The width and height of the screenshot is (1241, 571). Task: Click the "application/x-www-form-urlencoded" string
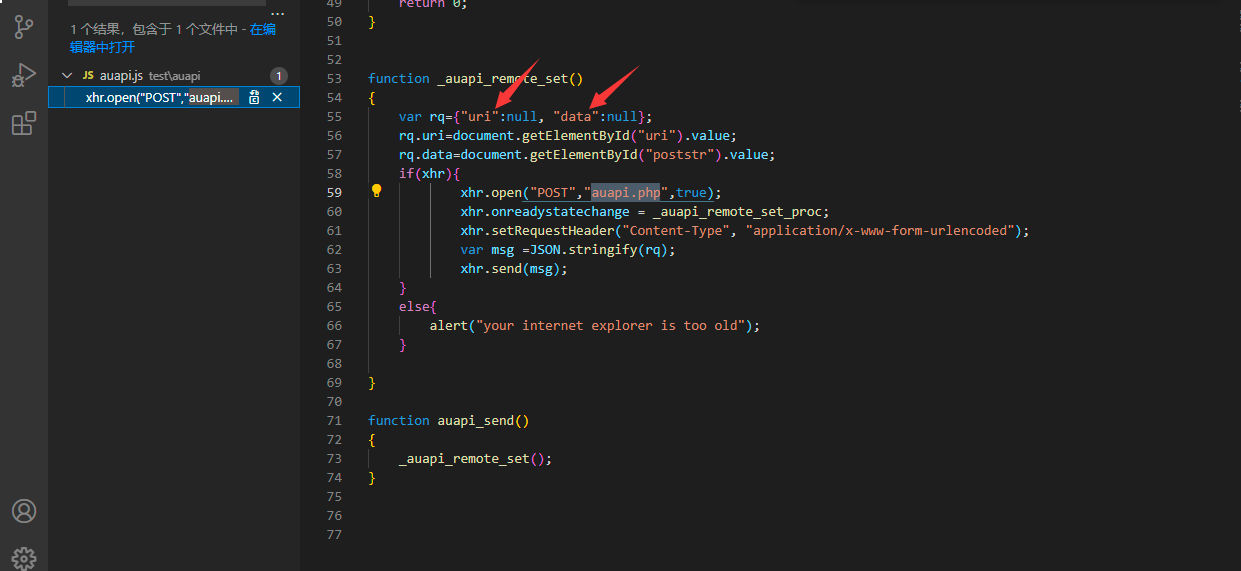tap(879, 230)
